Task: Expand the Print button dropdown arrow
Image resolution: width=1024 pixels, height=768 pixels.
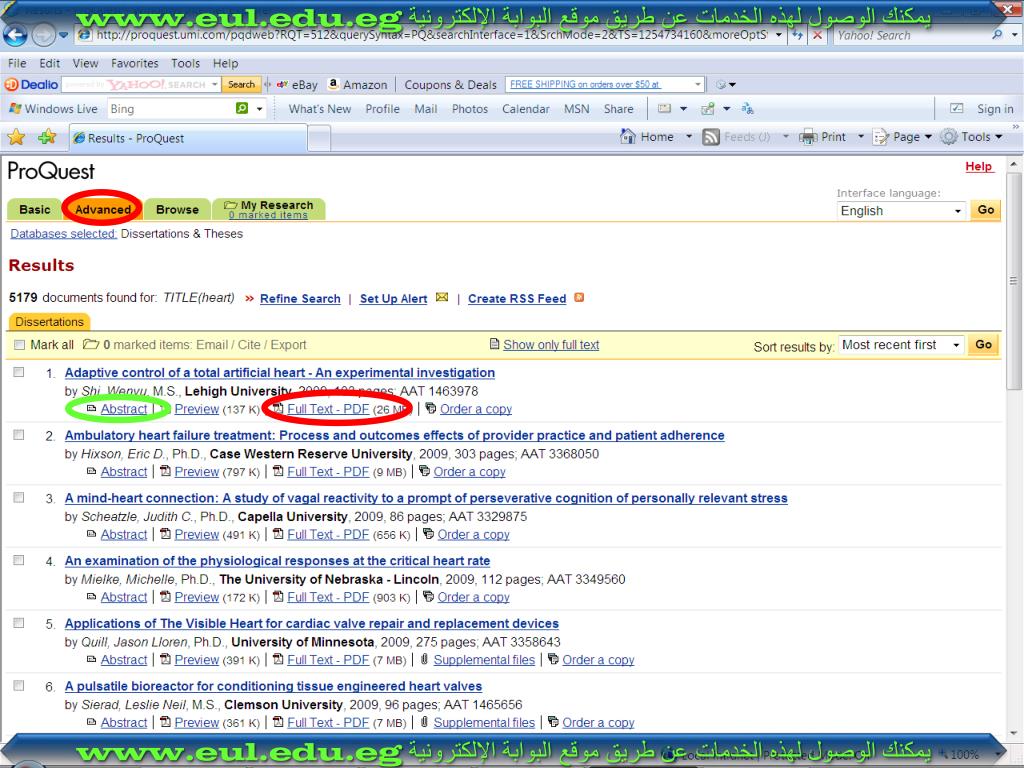Action: click(x=861, y=136)
